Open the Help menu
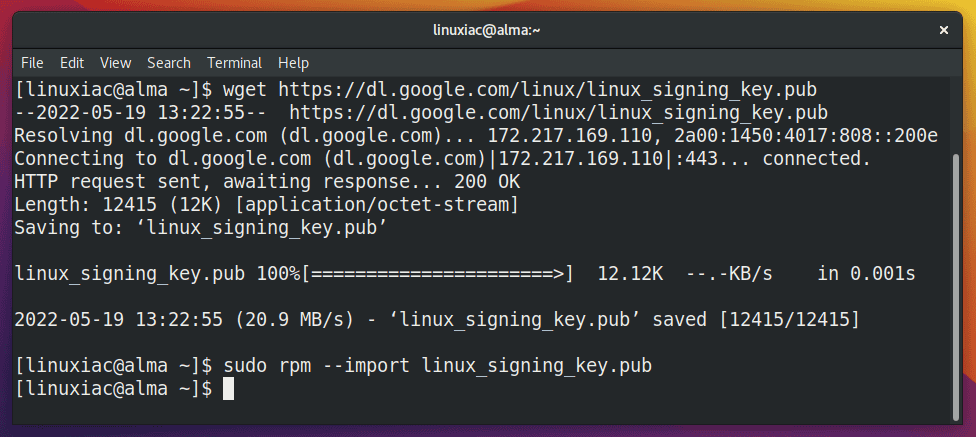The width and height of the screenshot is (976, 437). click(293, 63)
